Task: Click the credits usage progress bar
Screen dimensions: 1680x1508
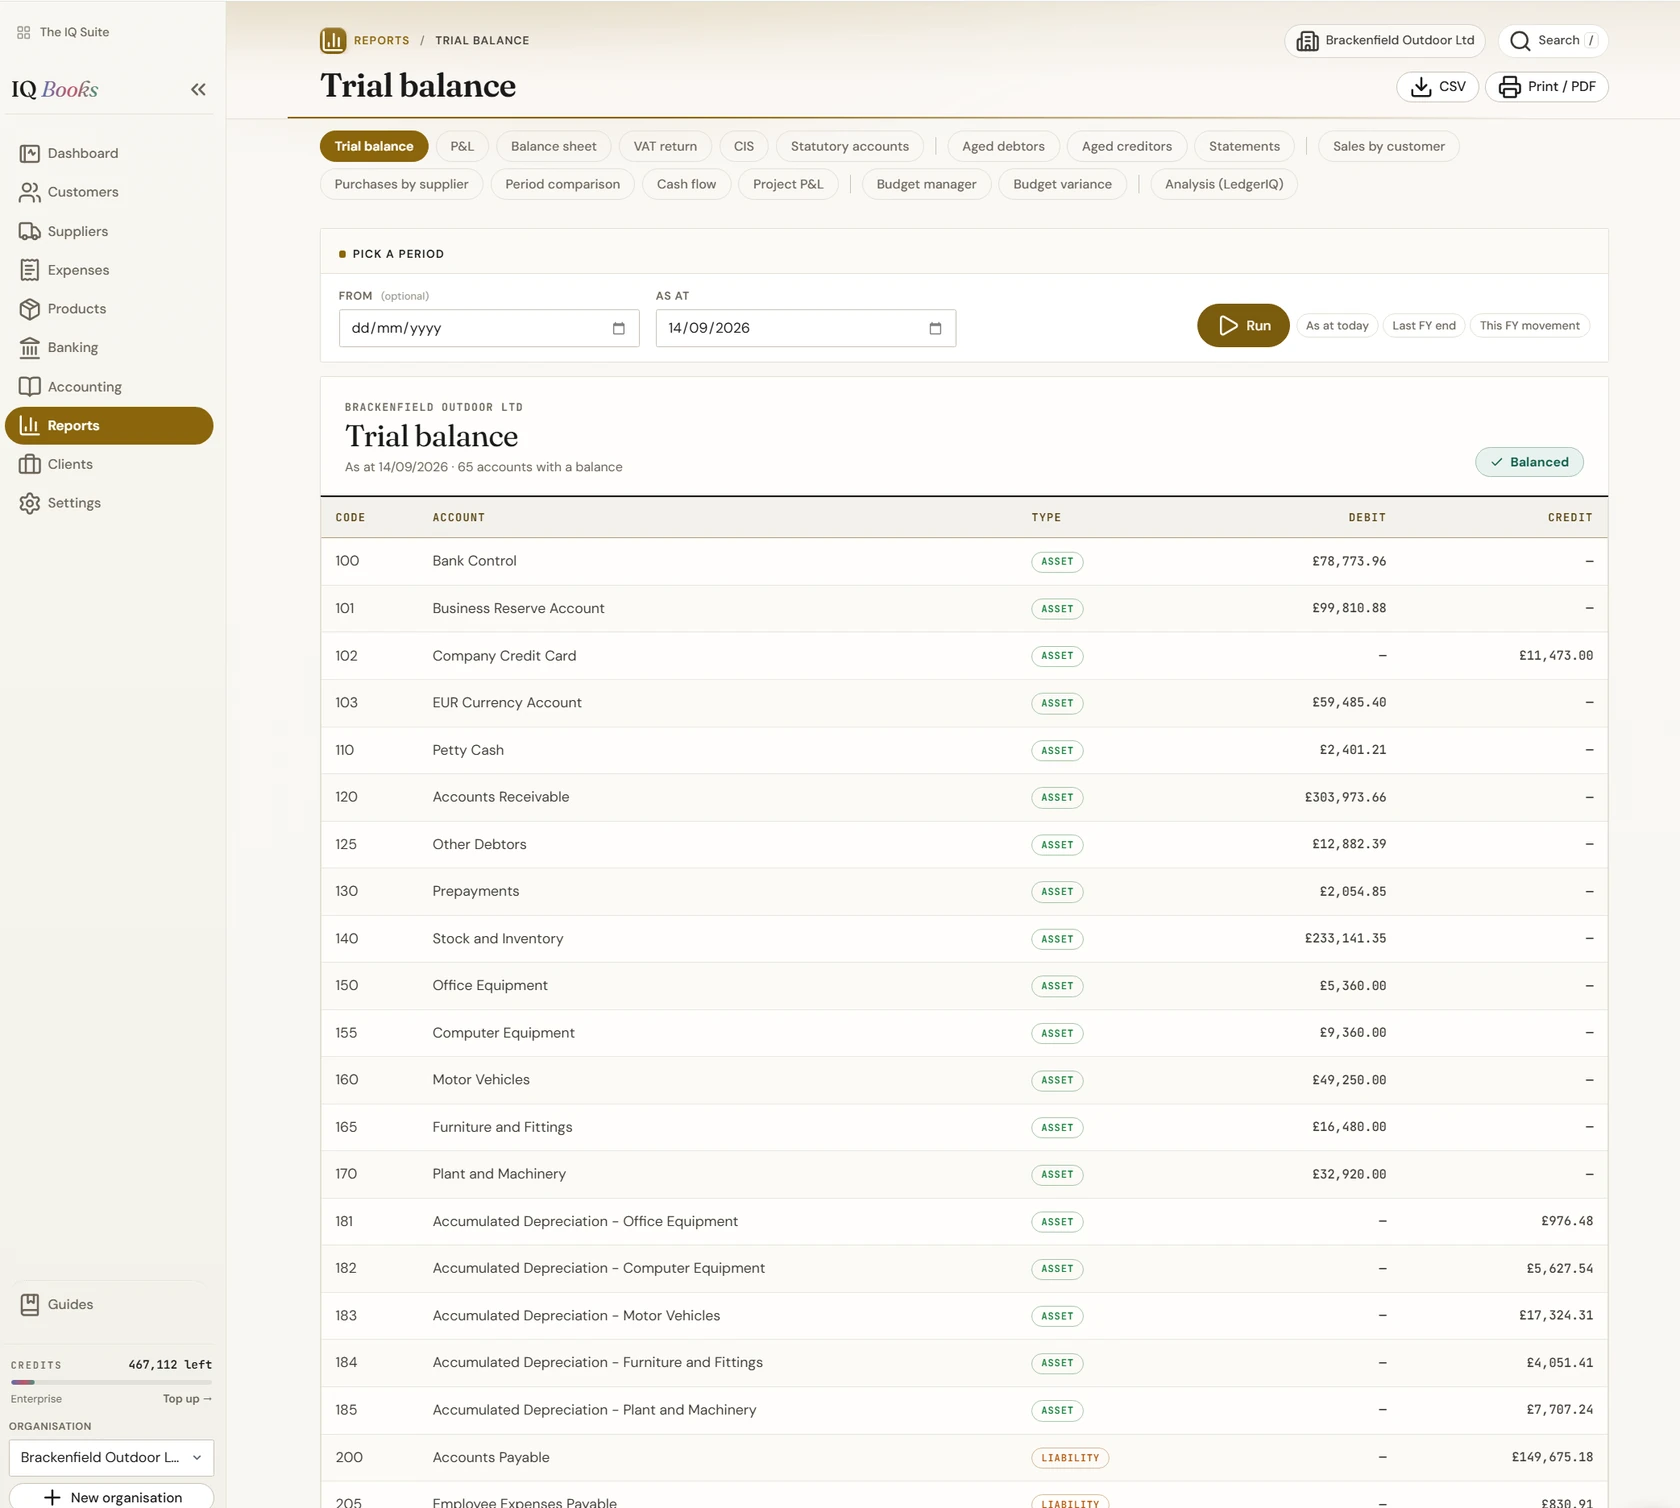Action: pos(111,1382)
